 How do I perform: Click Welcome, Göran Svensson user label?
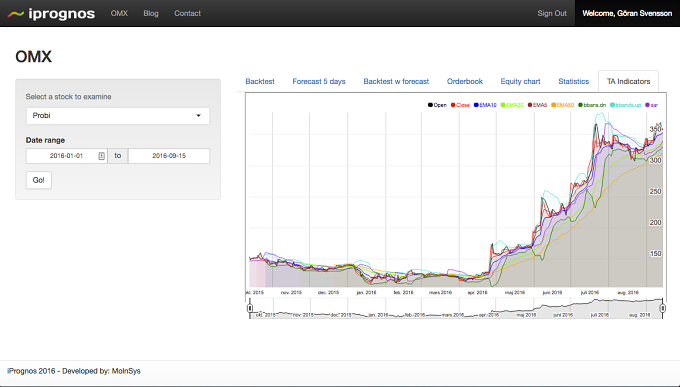[x=627, y=13]
